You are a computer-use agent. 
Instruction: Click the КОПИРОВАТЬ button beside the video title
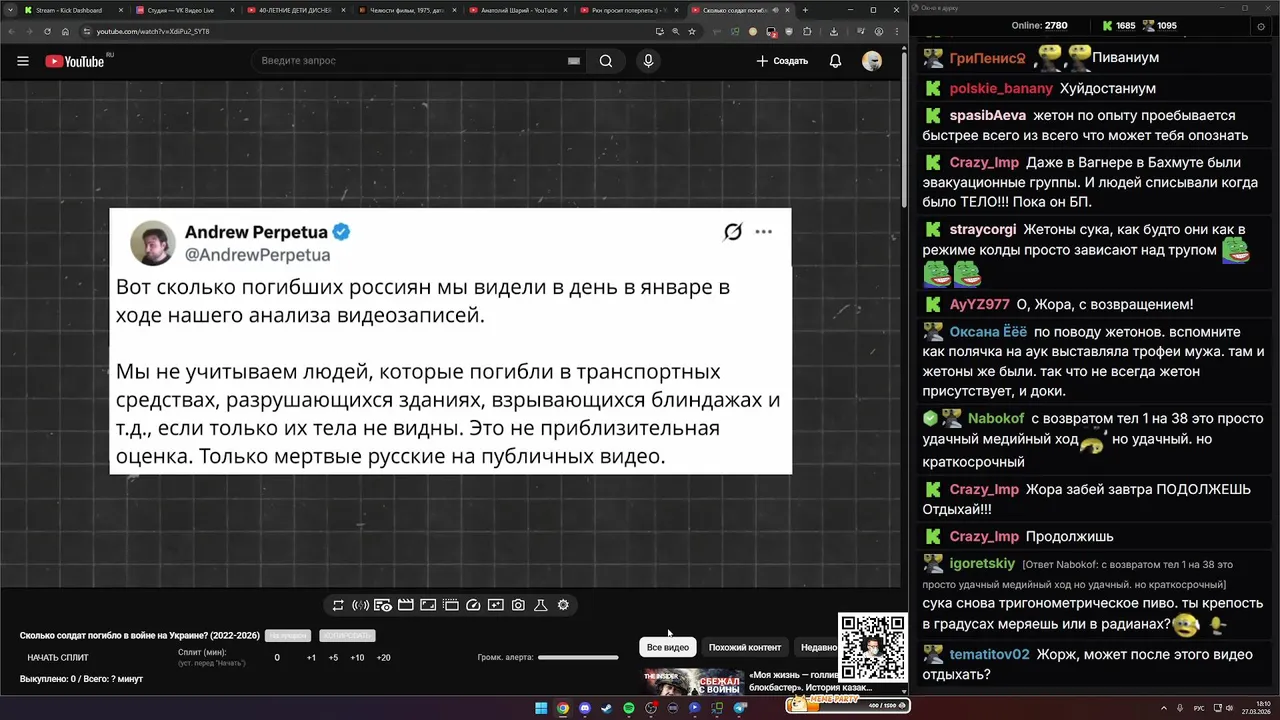[x=347, y=636]
